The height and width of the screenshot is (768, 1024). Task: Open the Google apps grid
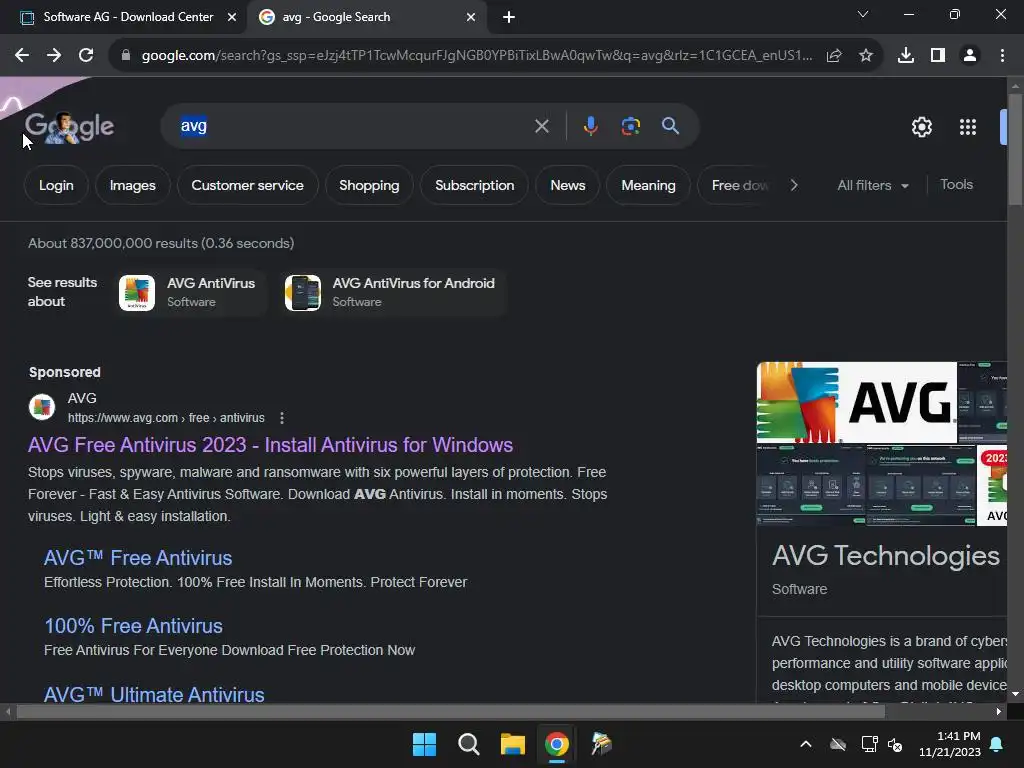pos(968,127)
